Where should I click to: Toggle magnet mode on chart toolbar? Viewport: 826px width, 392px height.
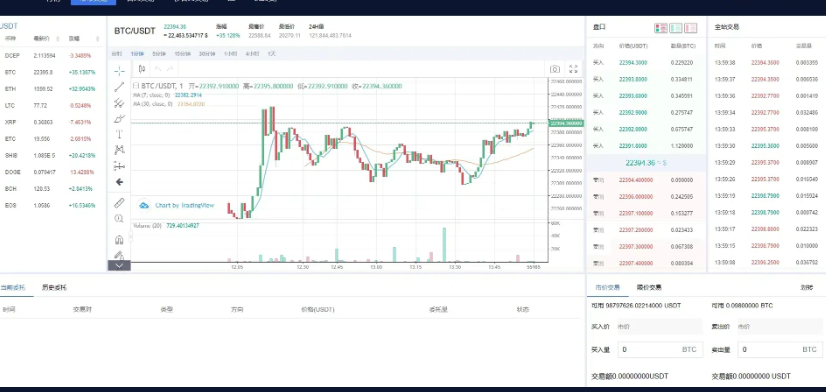(120, 240)
